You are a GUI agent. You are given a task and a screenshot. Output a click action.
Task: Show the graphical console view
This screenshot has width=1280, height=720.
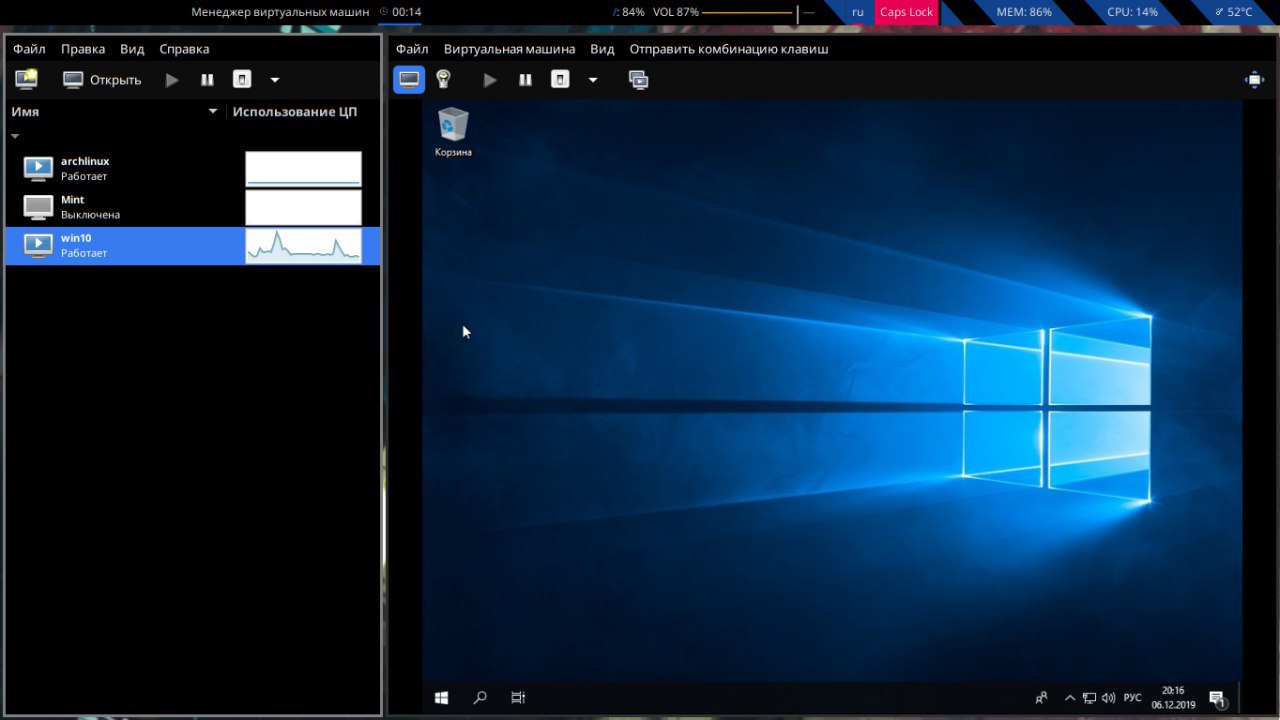tap(409, 80)
